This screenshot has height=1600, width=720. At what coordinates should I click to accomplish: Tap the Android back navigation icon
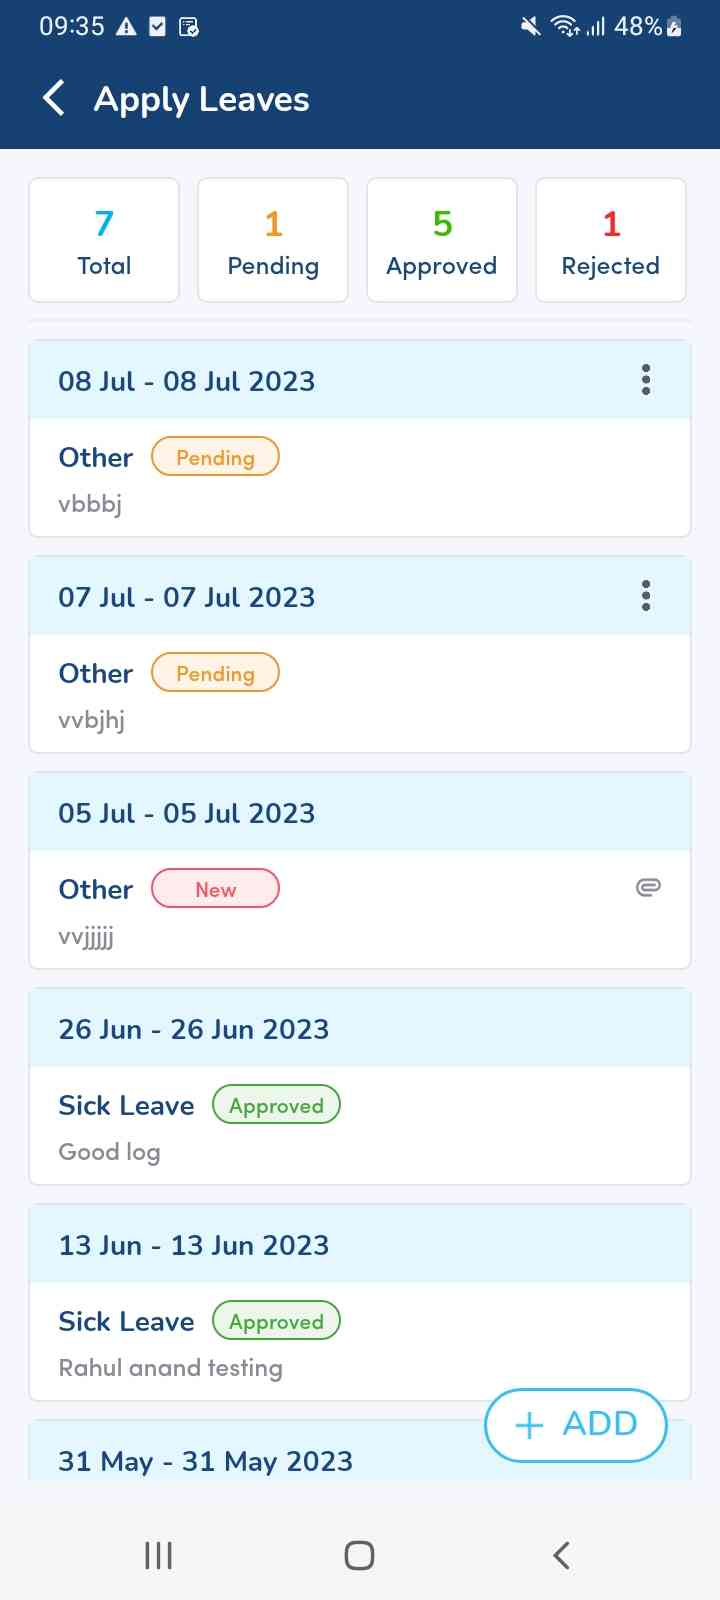561,1555
